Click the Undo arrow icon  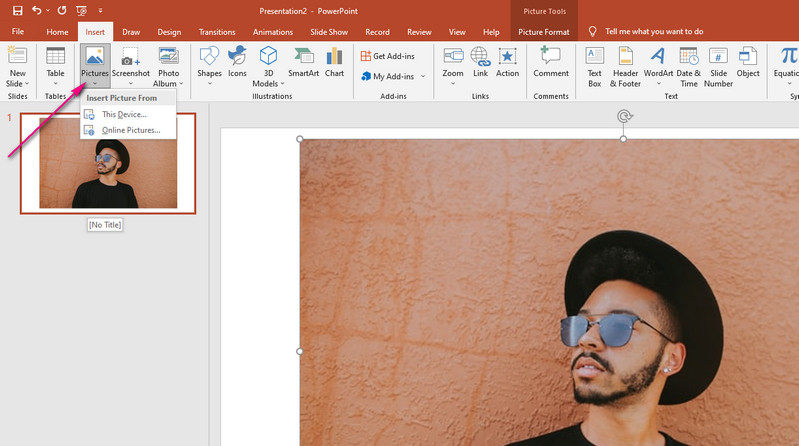click(x=37, y=10)
